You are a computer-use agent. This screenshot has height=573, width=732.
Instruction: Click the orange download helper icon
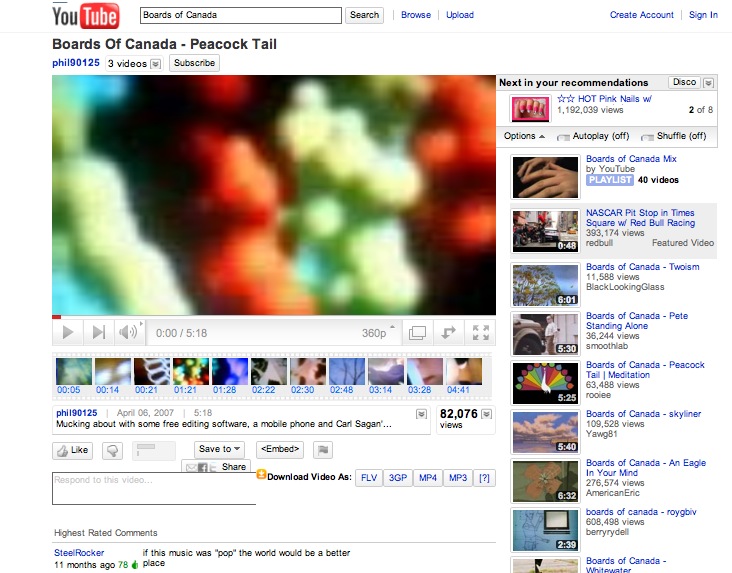pos(261,474)
